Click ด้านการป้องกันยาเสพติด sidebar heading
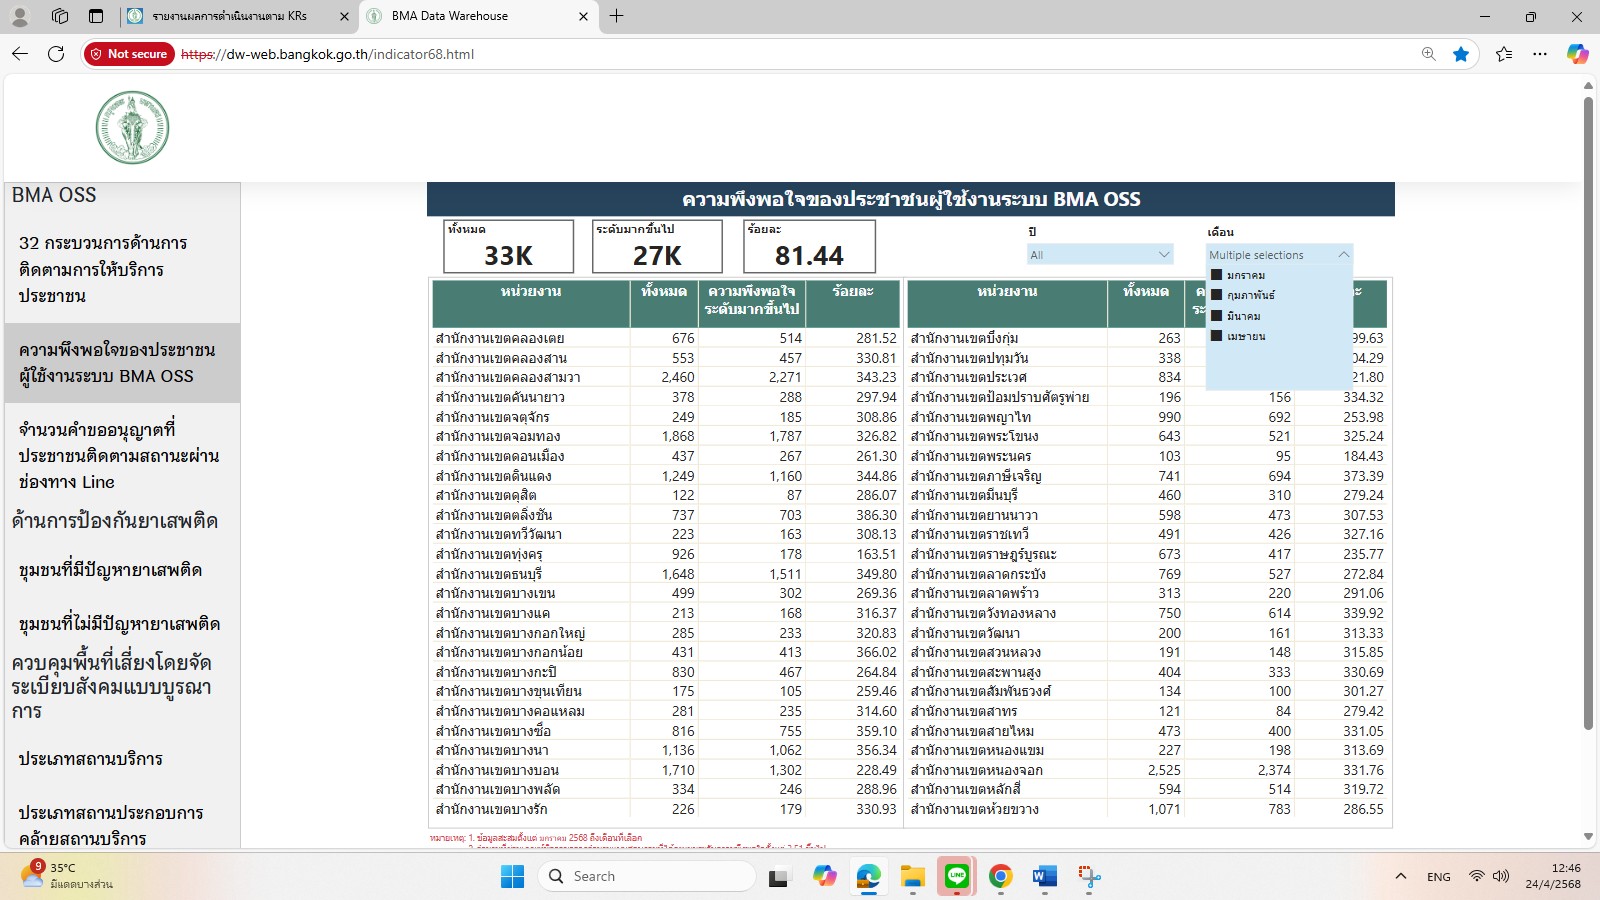Image resolution: width=1600 pixels, height=900 pixels. click(115, 521)
